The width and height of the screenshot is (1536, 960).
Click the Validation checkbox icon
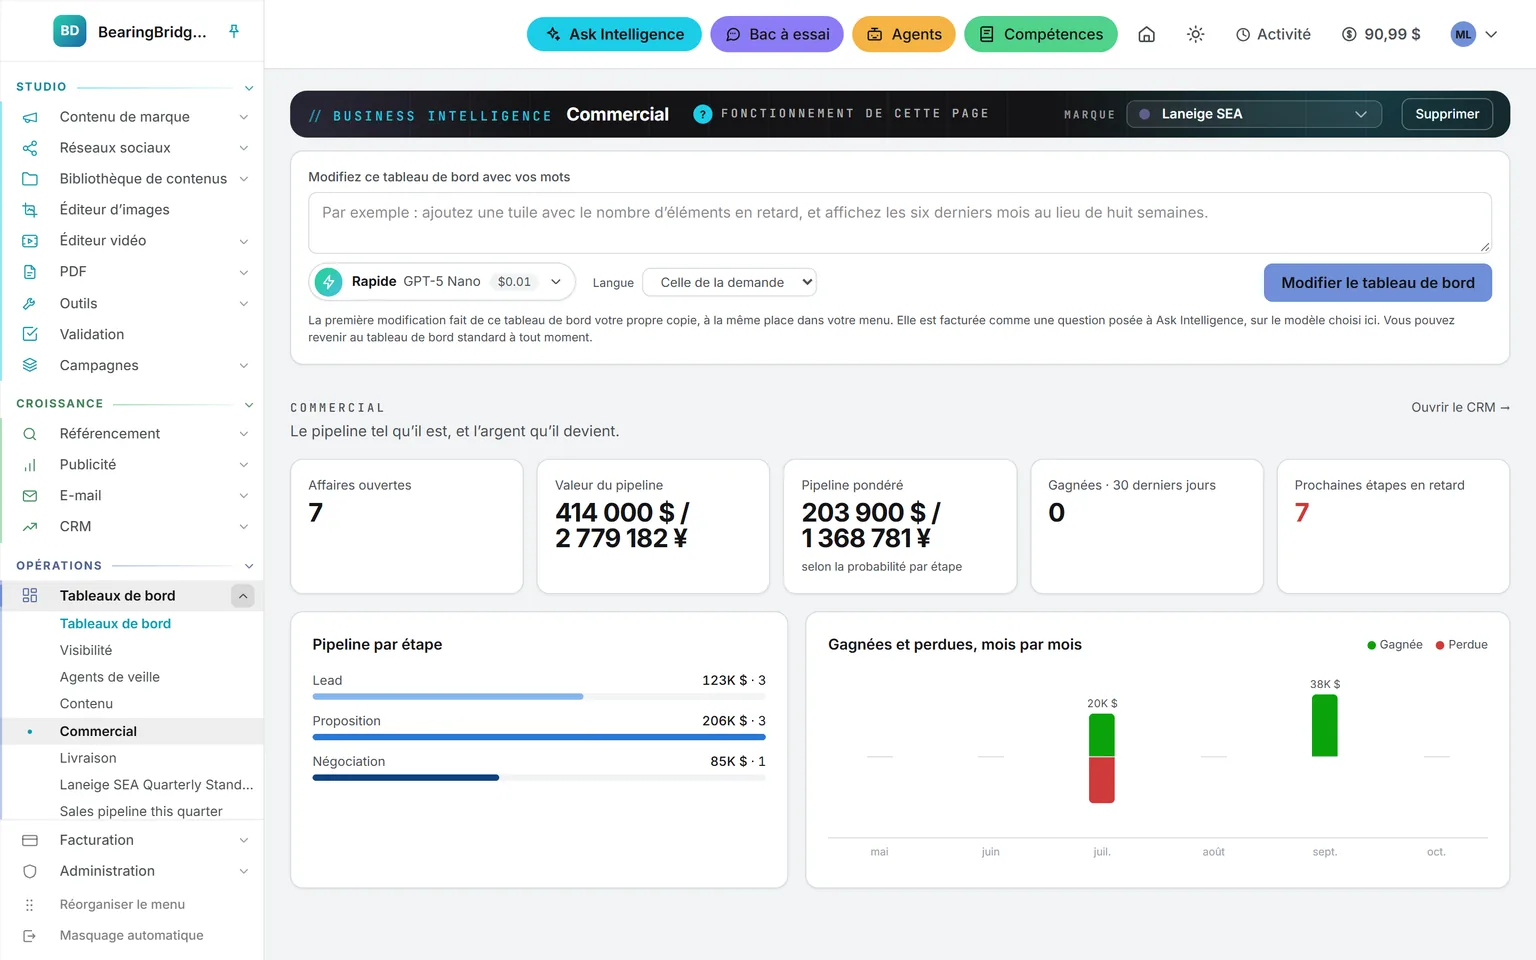pos(30,334)
